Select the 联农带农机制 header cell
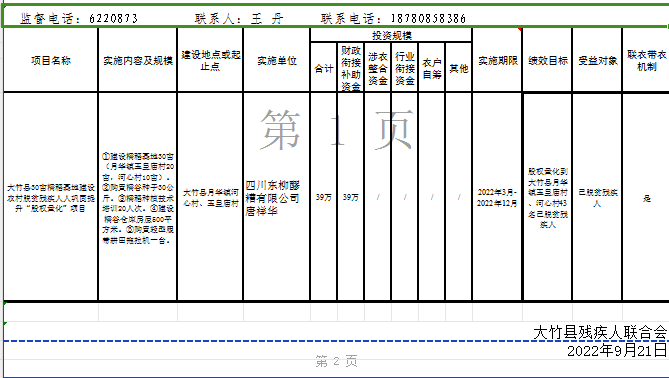Image resolution: width=669 pixels, height=378 pixels. click(x=646, y=60)
